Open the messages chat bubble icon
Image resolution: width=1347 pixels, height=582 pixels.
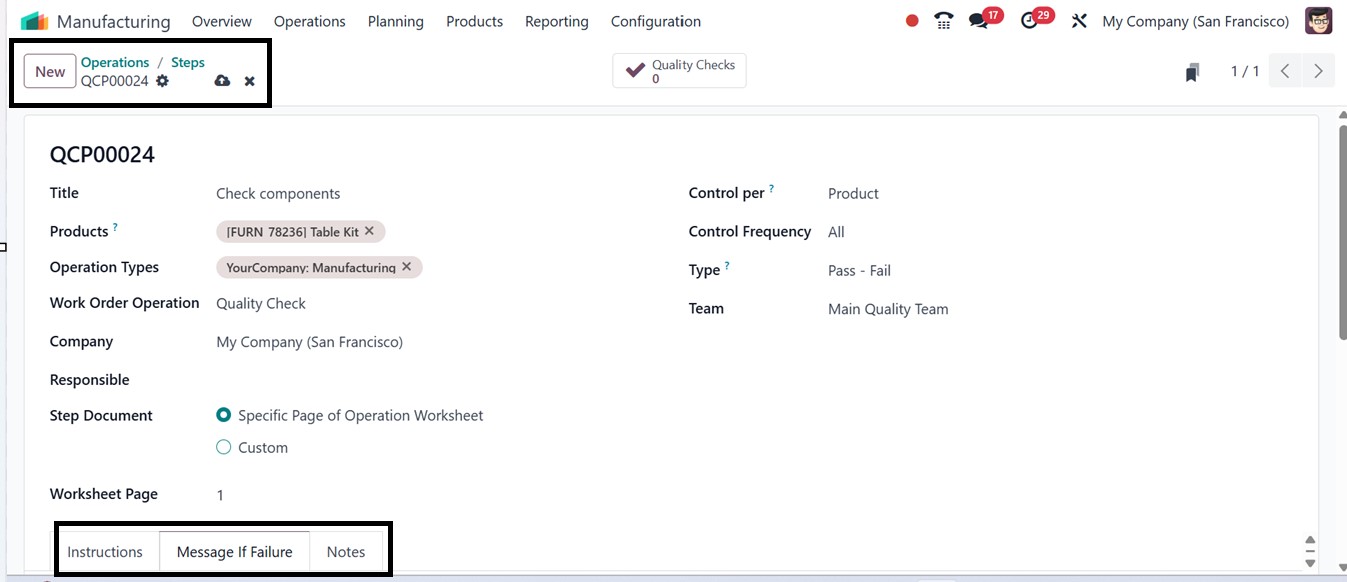[x=978, y=21]
